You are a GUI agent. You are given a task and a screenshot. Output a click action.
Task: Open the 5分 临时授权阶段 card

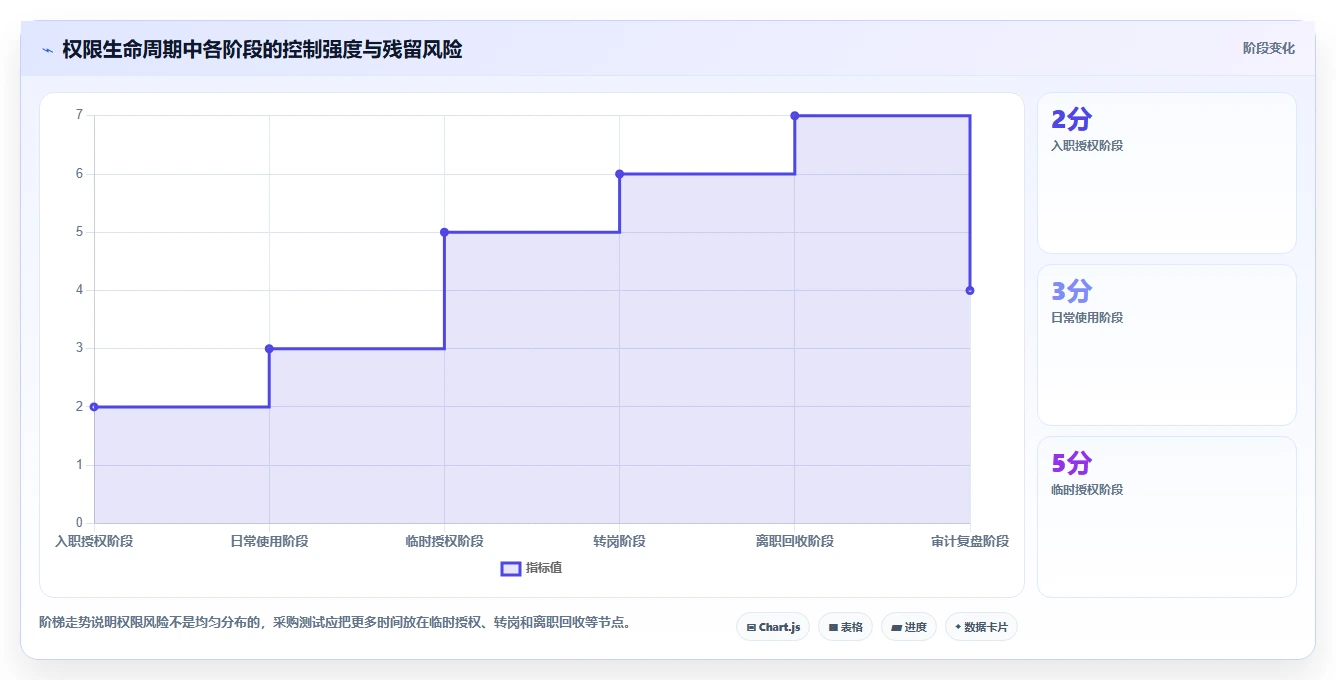[x=1167, y=517]
